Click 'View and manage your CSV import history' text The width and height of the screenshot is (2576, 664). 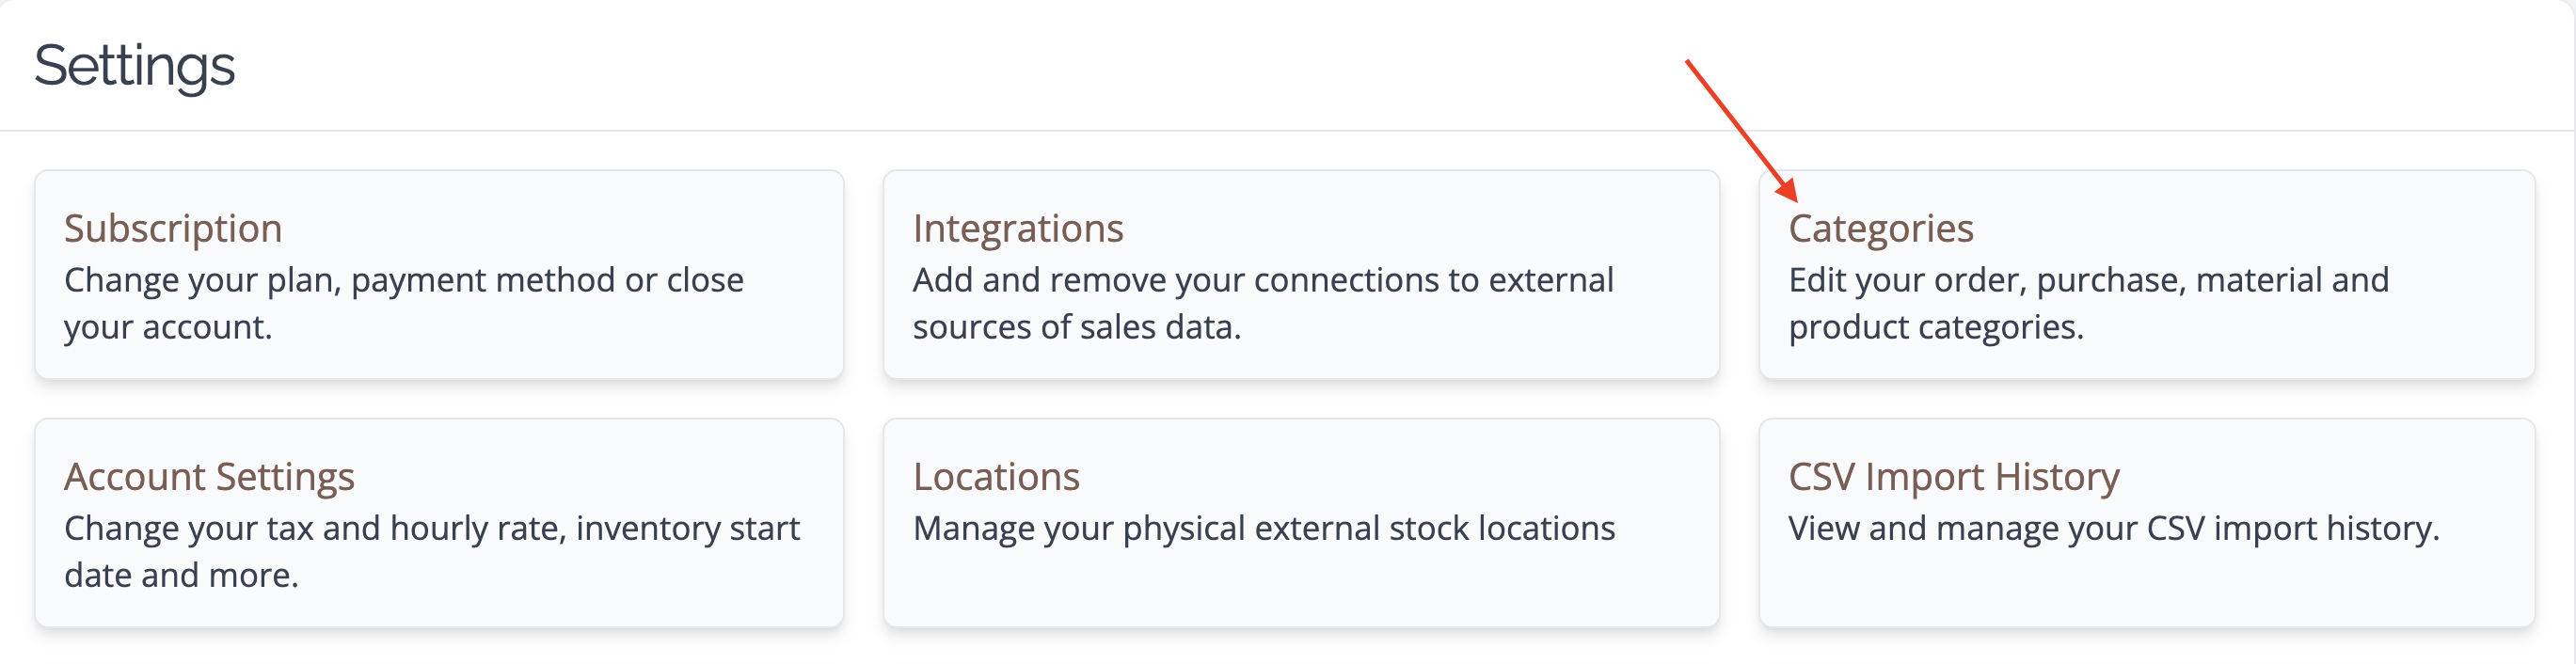pos(2114,528)
